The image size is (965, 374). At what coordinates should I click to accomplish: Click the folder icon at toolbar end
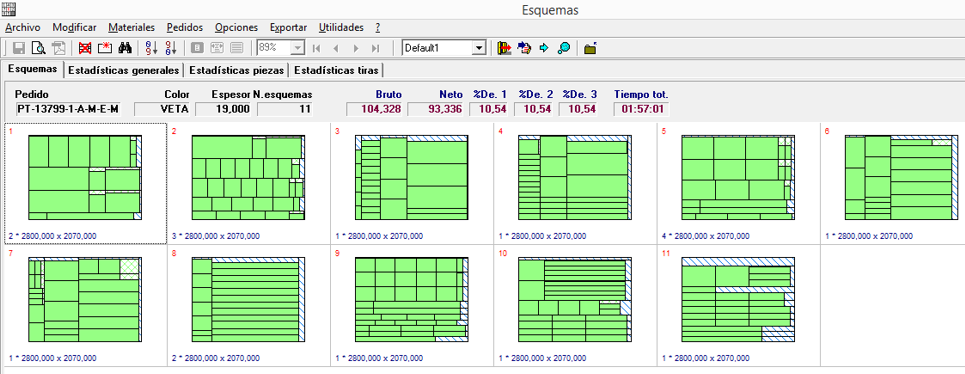pos(590,48)
